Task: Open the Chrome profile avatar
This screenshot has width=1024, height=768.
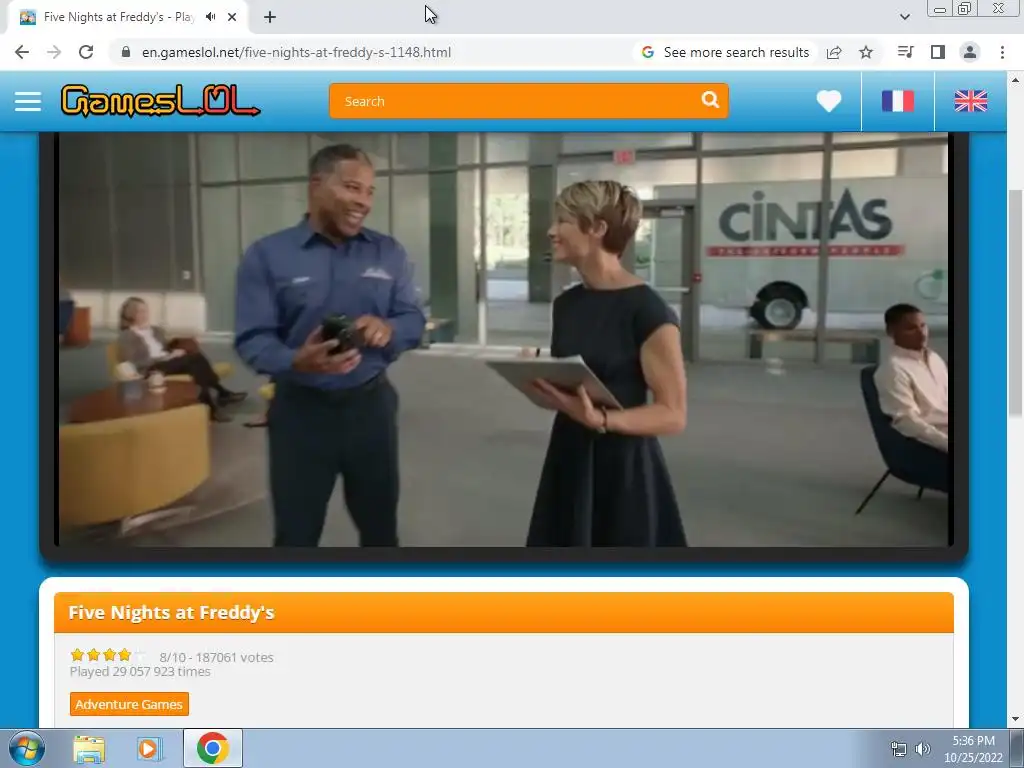Action: pyautogui.click(x=970, y=52)
